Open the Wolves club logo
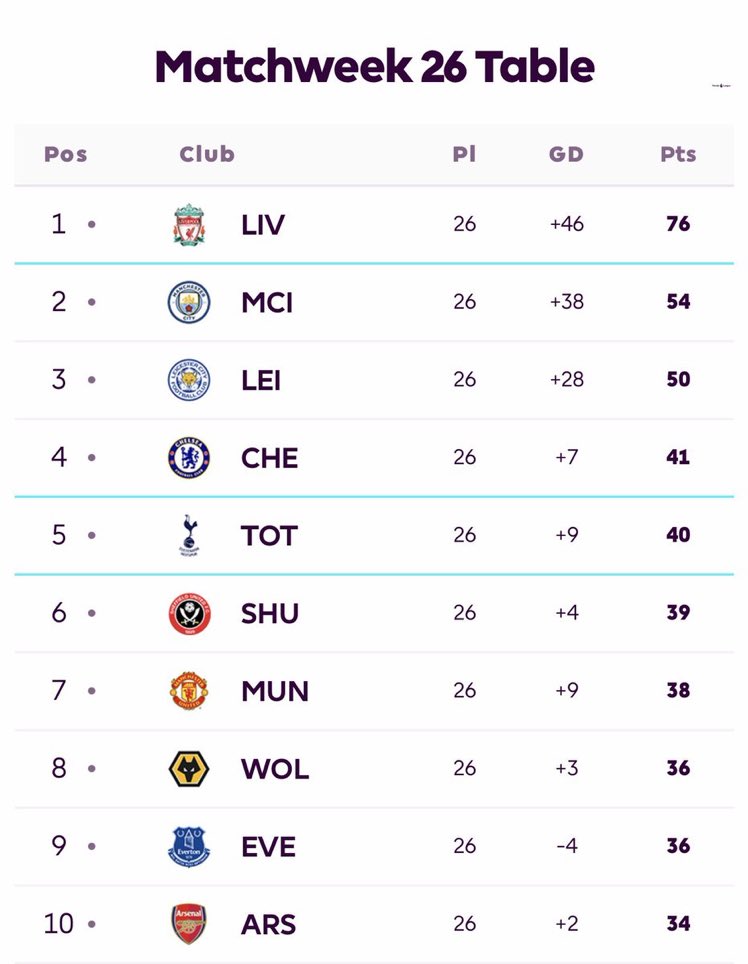Image resolution: width=748 pixels, height=964 pixels. (x=189, y=768)
